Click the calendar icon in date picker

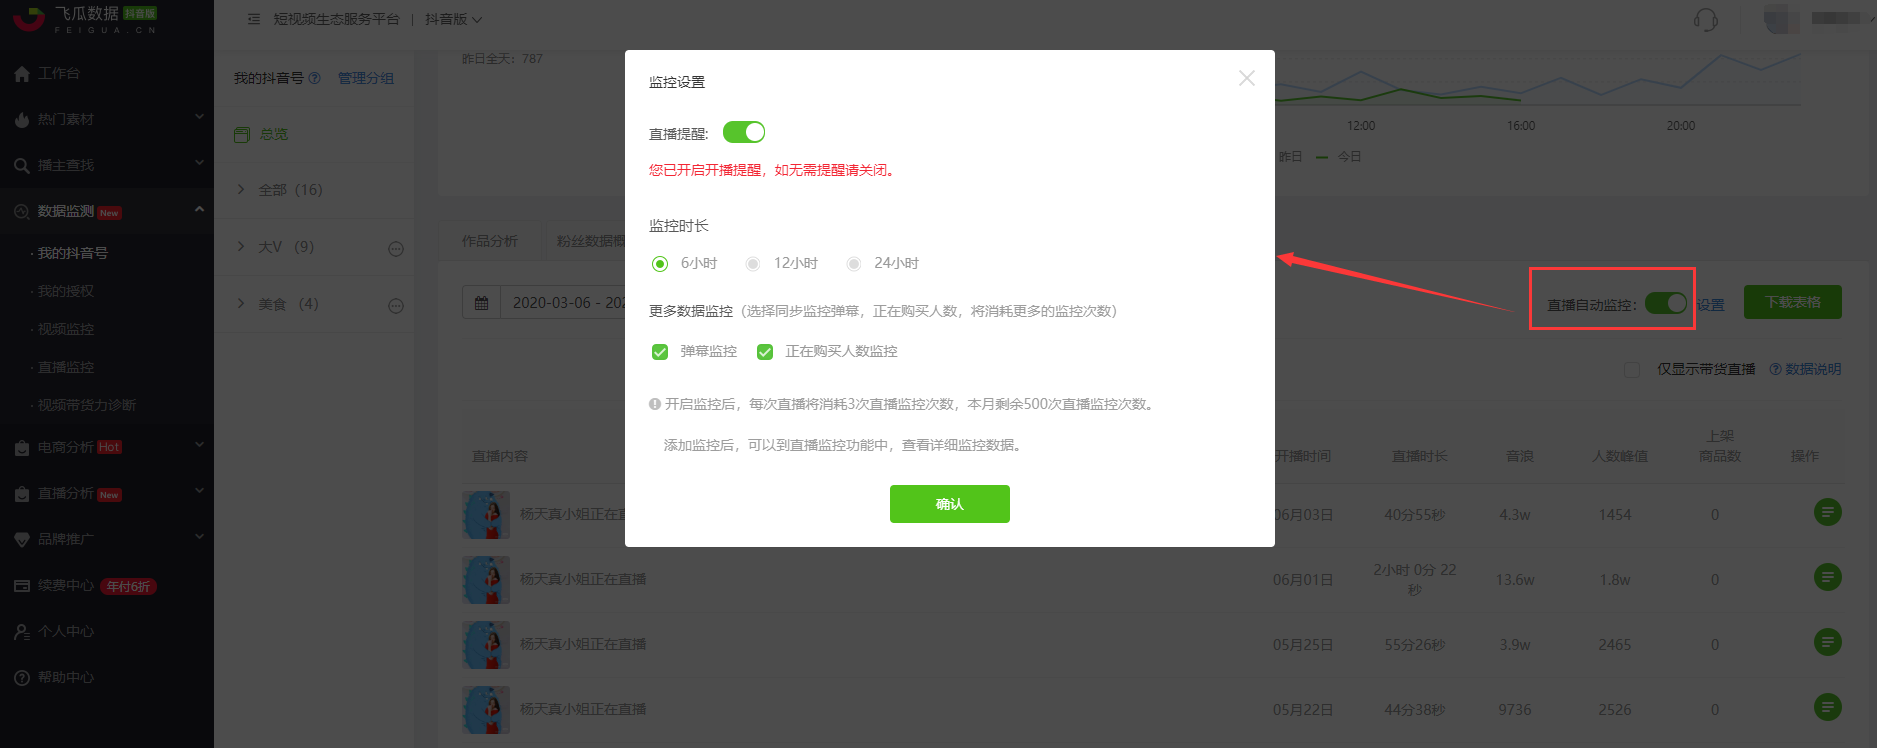click(x=481, y=303)
